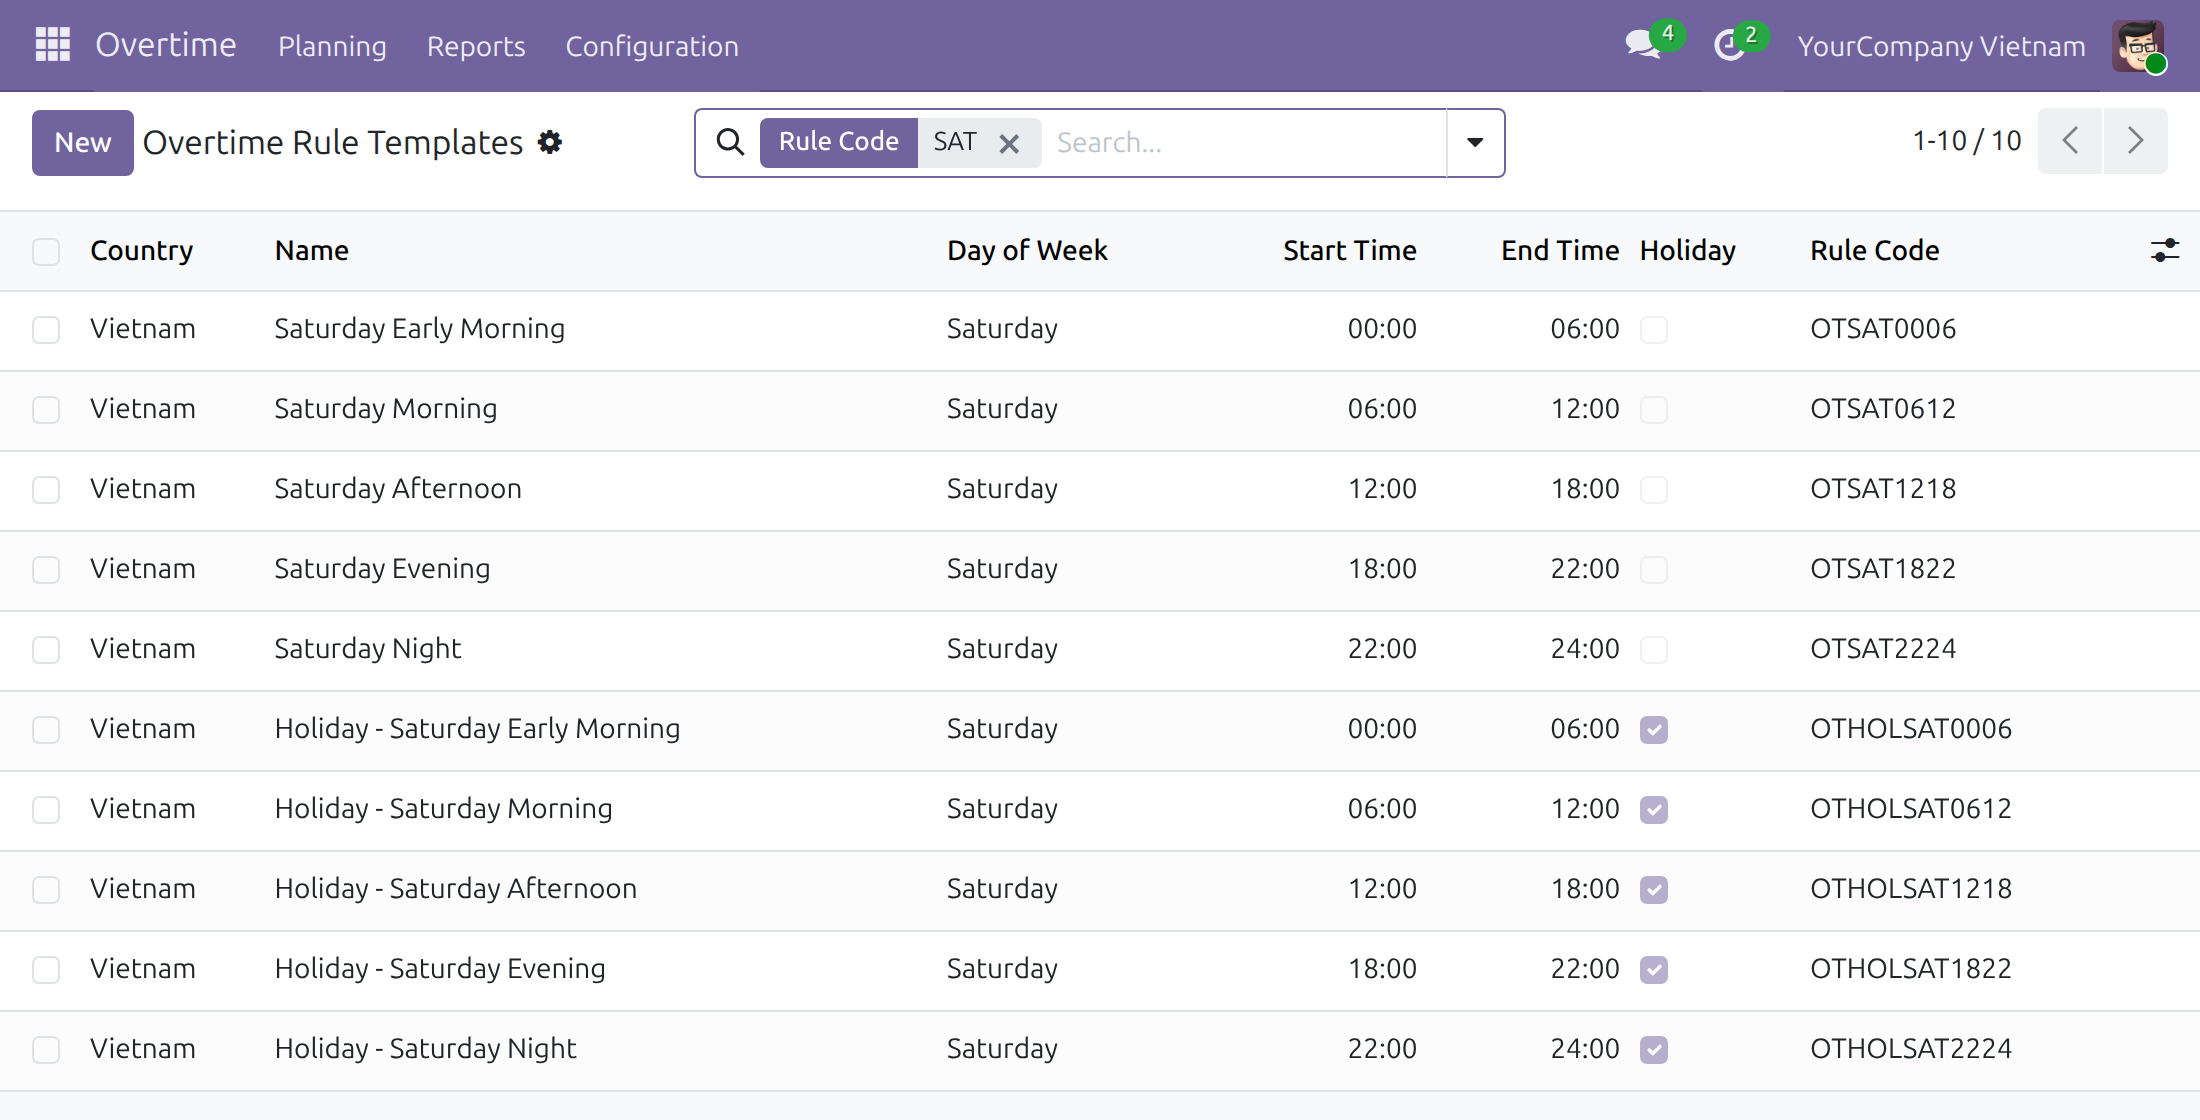
Task: Select the Saturday Morning row checkbox
Action: click(x=46, y=410)
